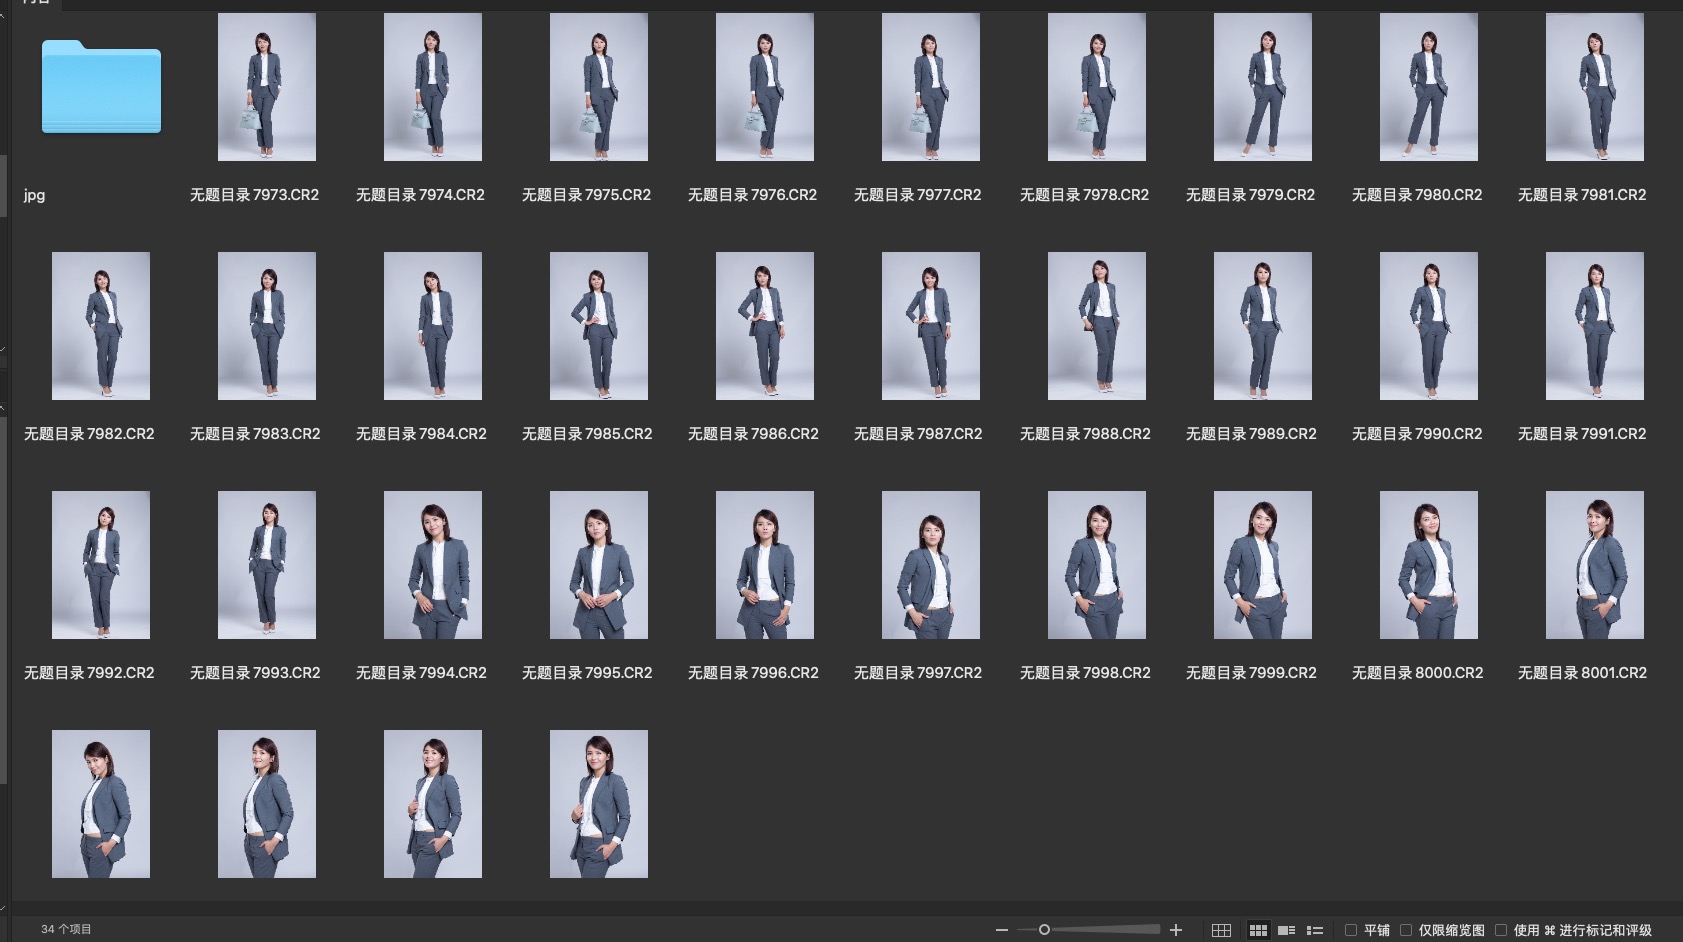
Task: Click the minus icon to shrink thumbnails
Action: 1001,930
